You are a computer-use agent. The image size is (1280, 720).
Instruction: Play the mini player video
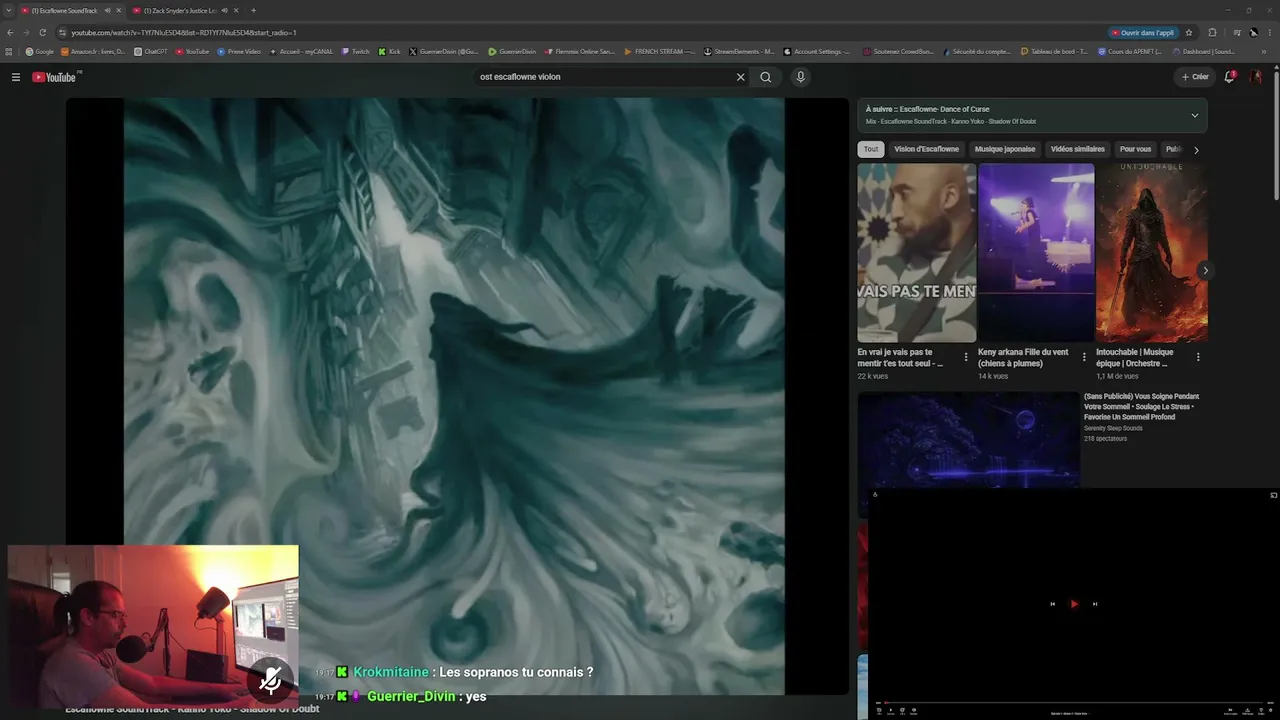point(1074,604)
